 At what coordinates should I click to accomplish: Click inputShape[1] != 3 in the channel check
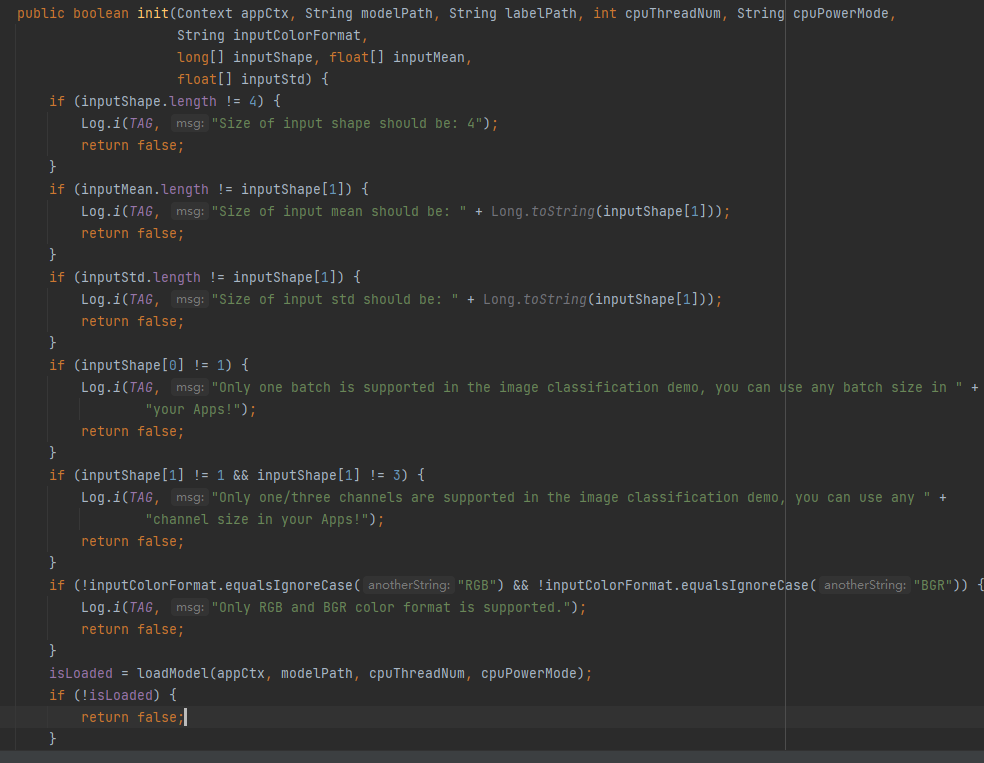click(x=328, y=475)
